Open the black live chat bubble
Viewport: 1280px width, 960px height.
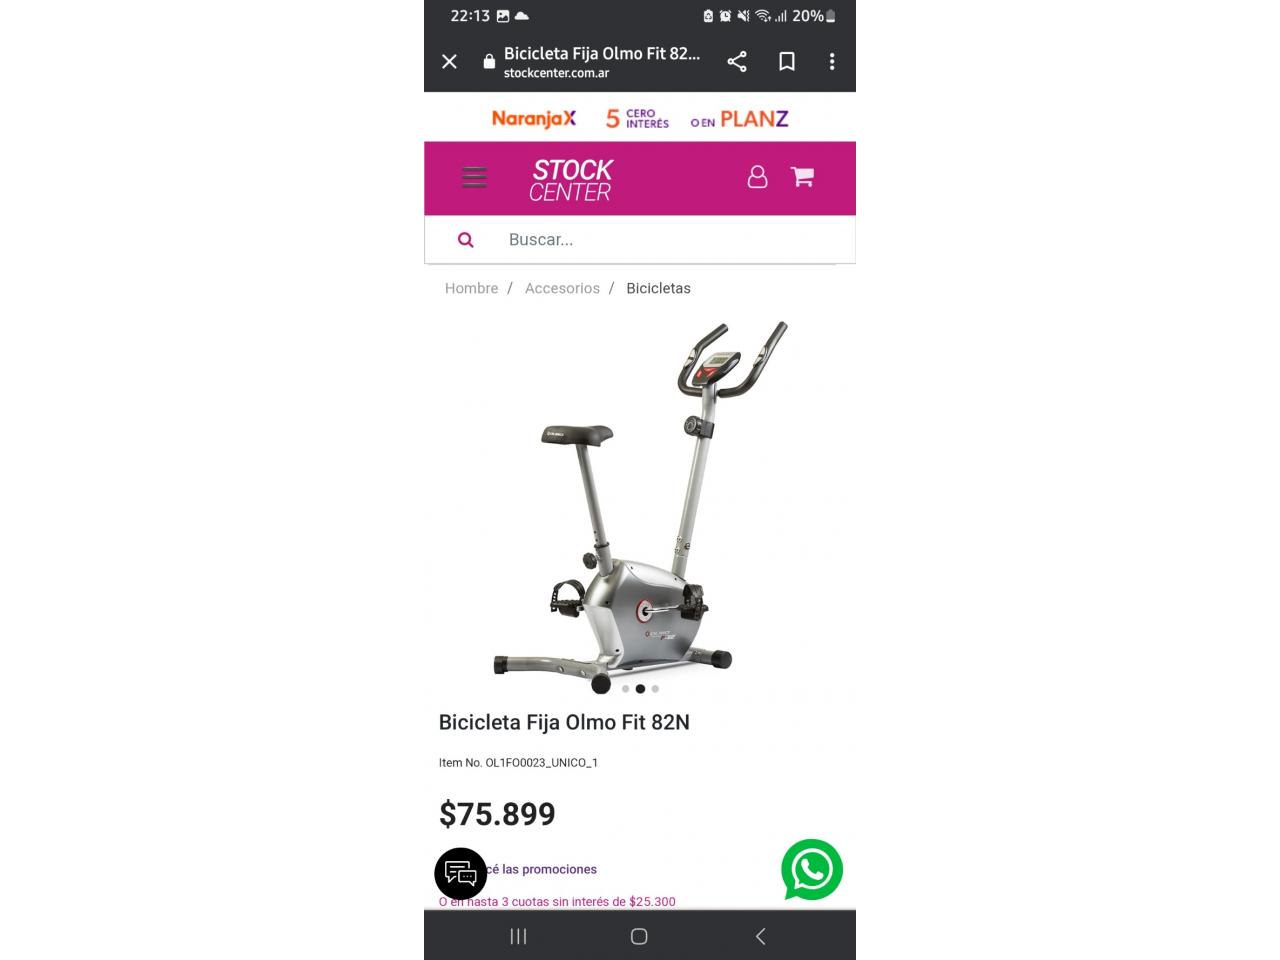[461, 874]
